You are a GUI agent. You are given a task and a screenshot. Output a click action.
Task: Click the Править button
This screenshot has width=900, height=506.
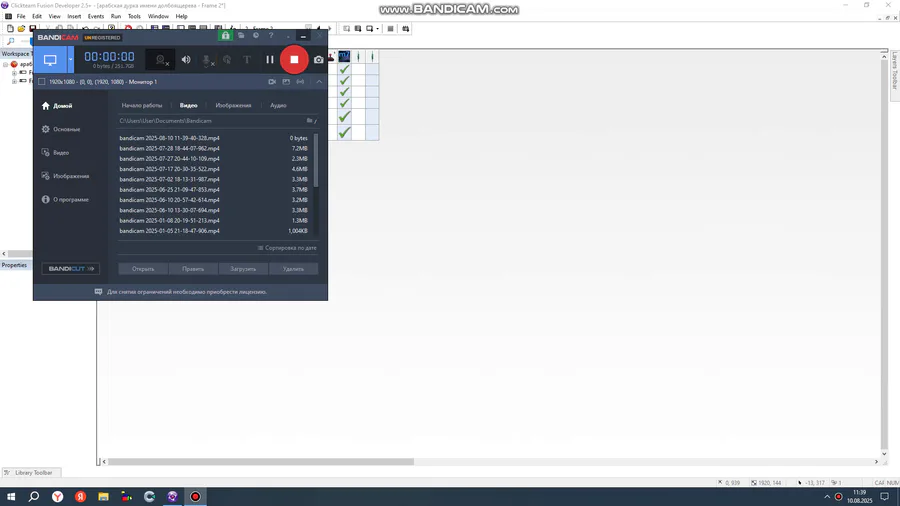tap(193, 268)
